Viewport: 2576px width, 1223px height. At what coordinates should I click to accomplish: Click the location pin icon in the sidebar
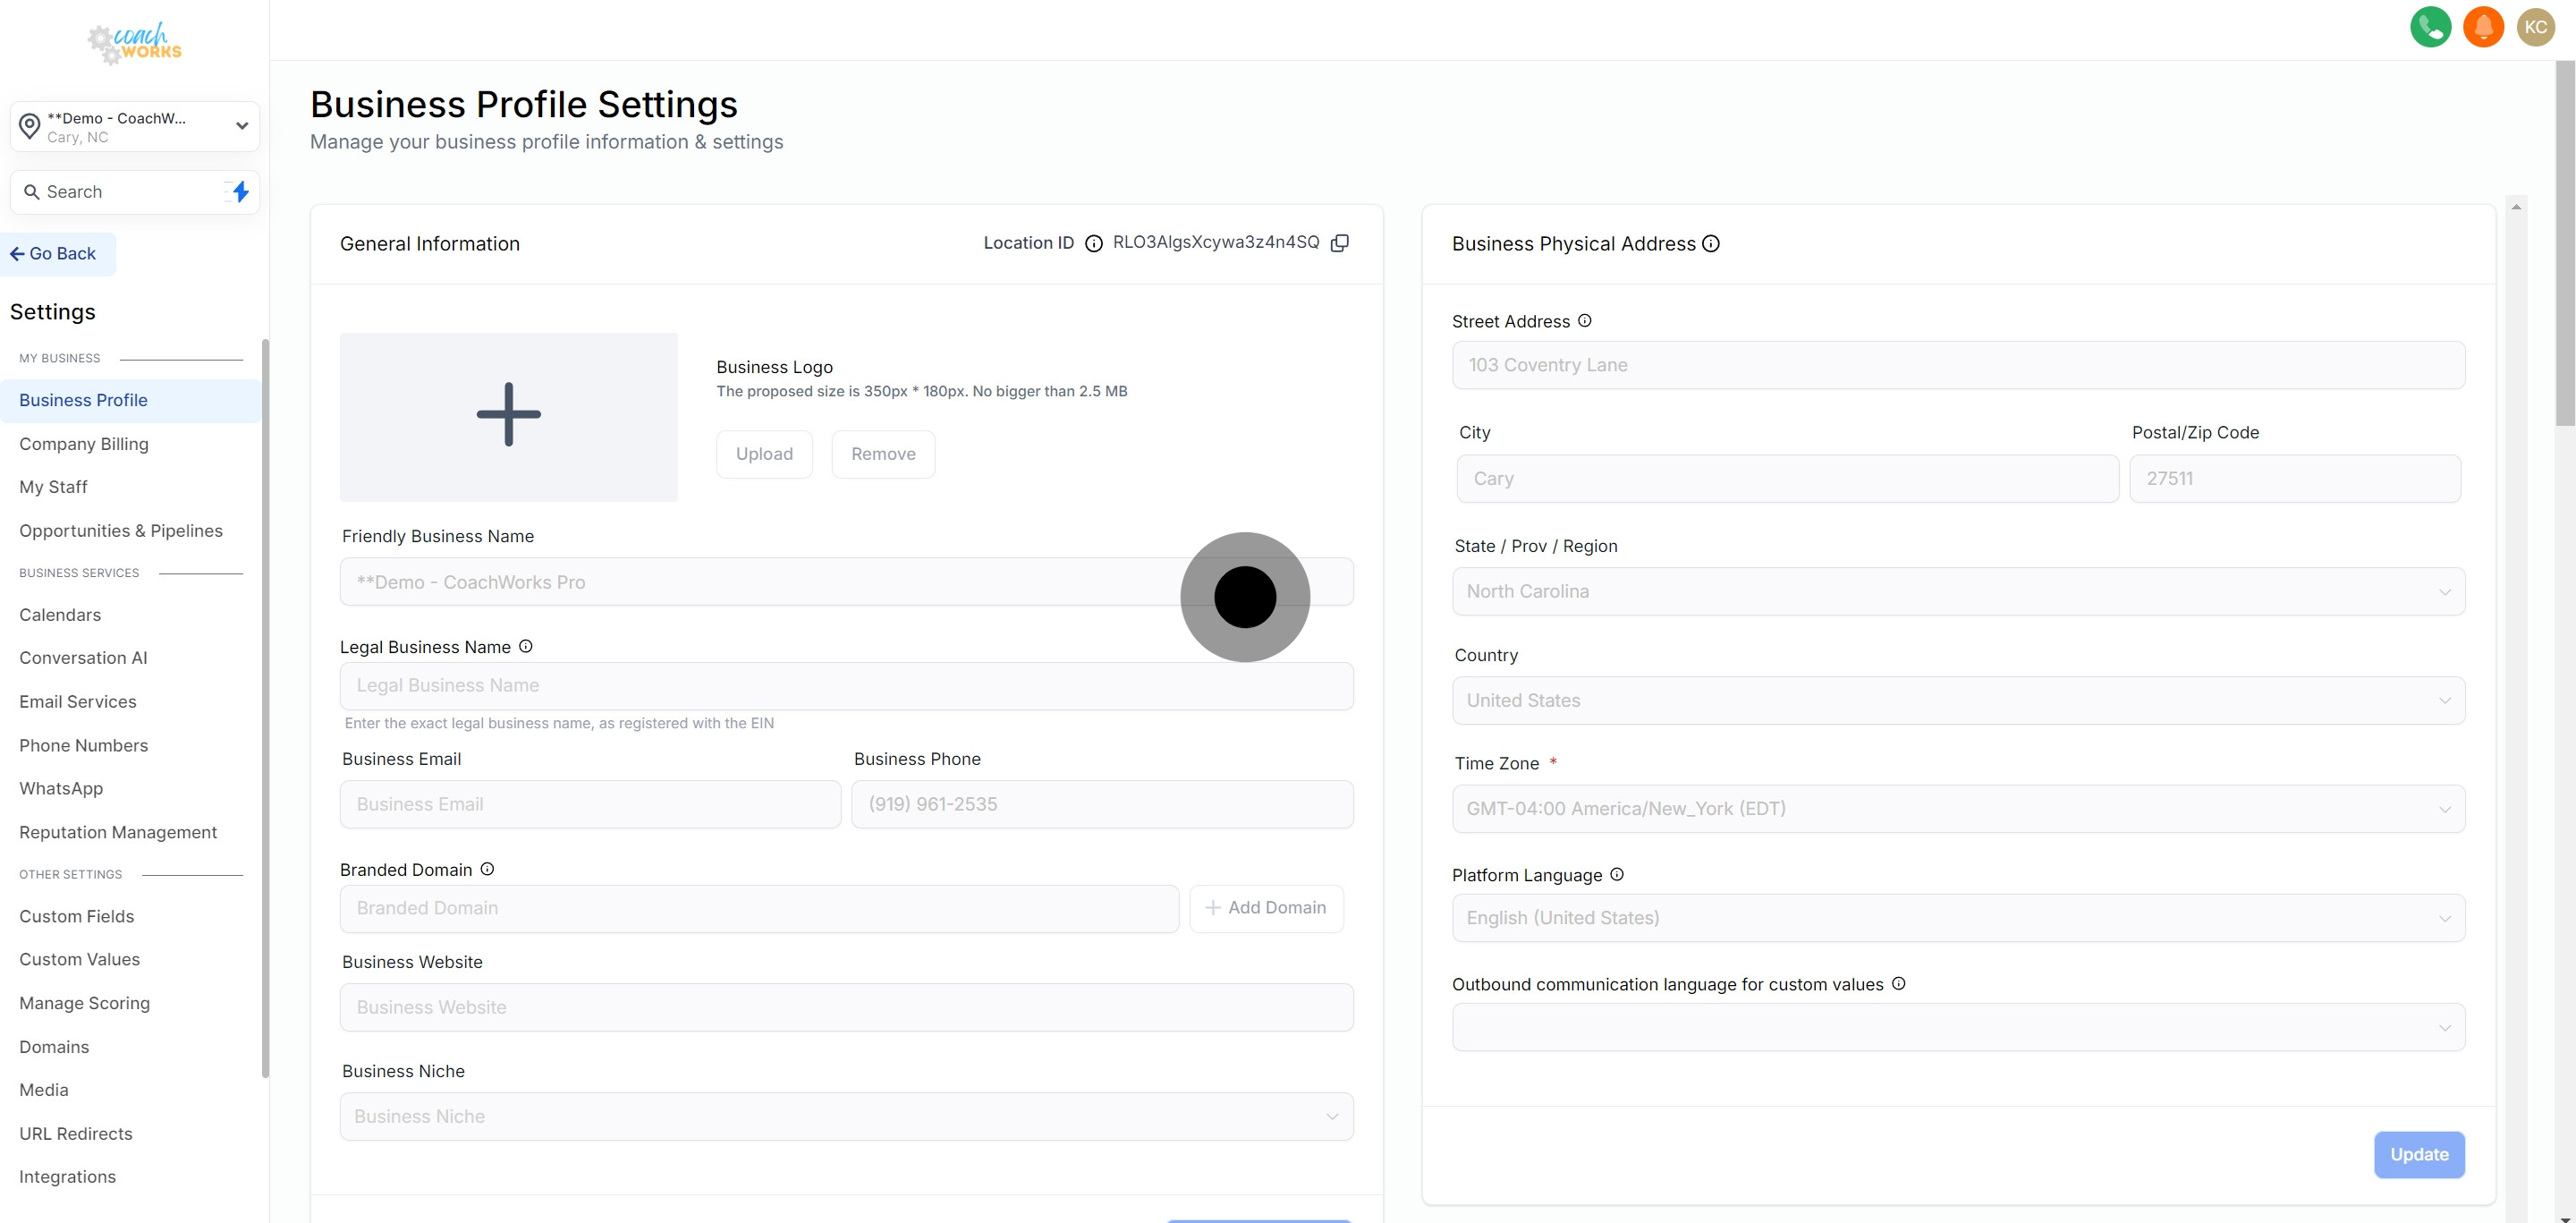(29, 125)
